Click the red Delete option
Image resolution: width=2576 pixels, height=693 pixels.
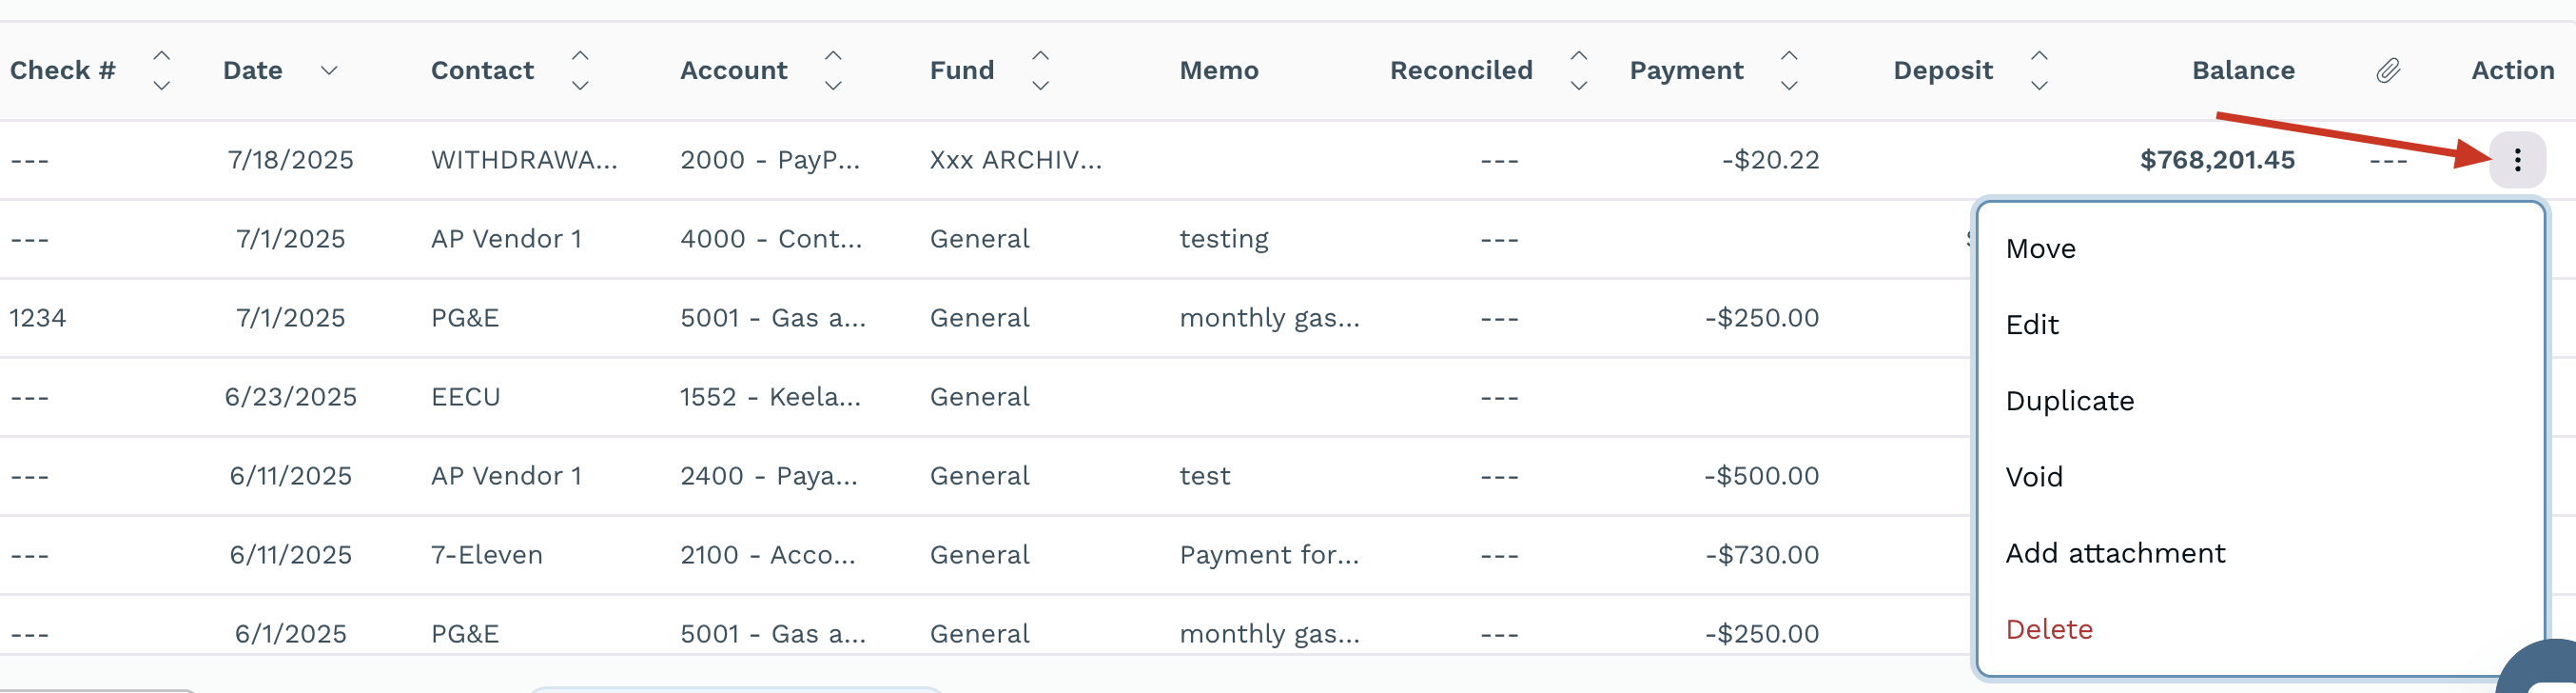click(2049, 629)
